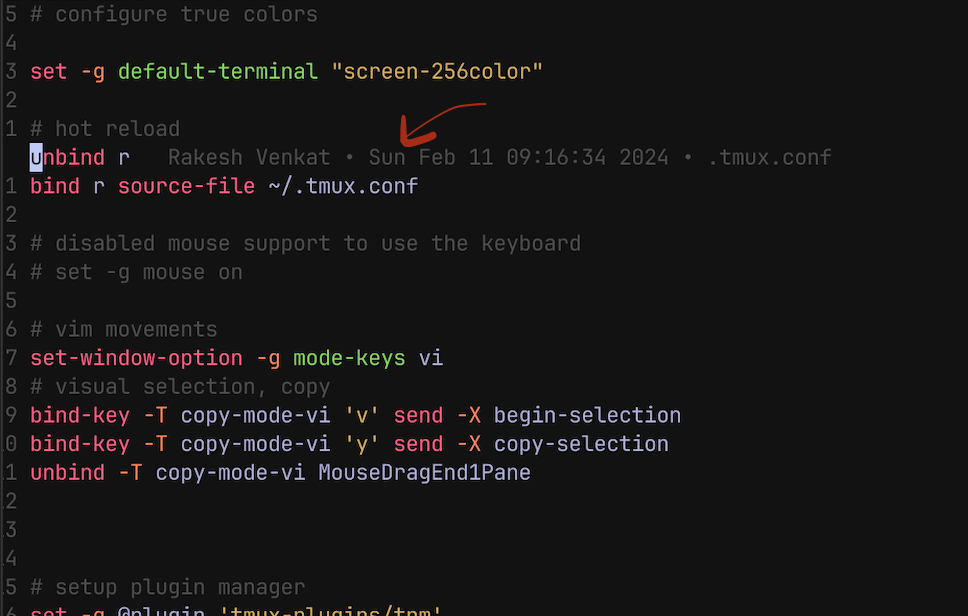Click "begin-selection" at end of bind-key line

(587, 416)
